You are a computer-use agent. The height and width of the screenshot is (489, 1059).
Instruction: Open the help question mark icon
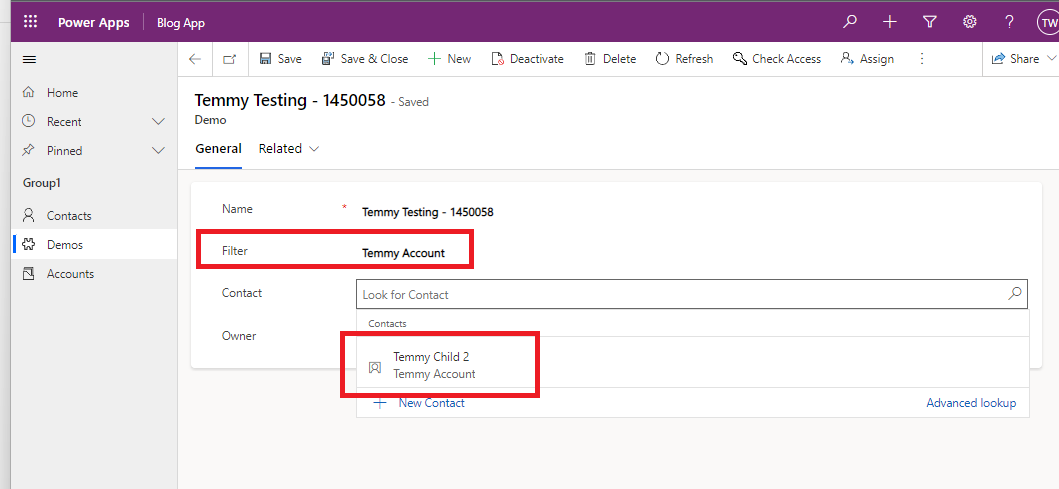[1010, 22]
